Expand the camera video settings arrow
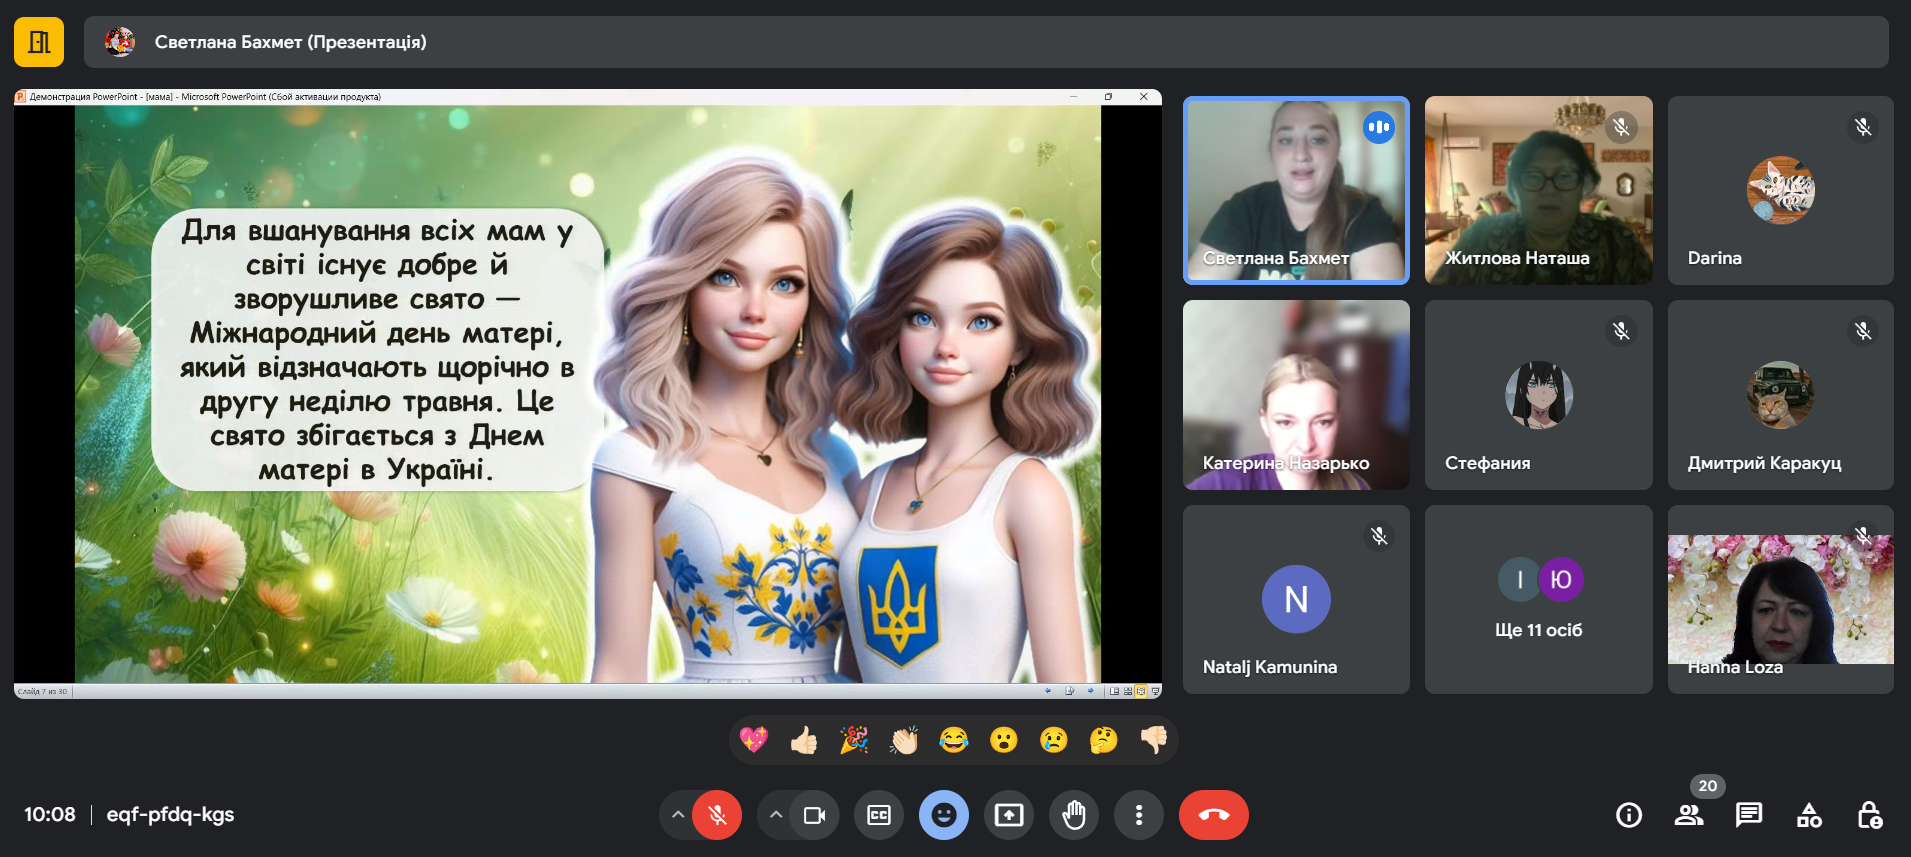This screenshot has width=1911, height=857. click(776, 815)
